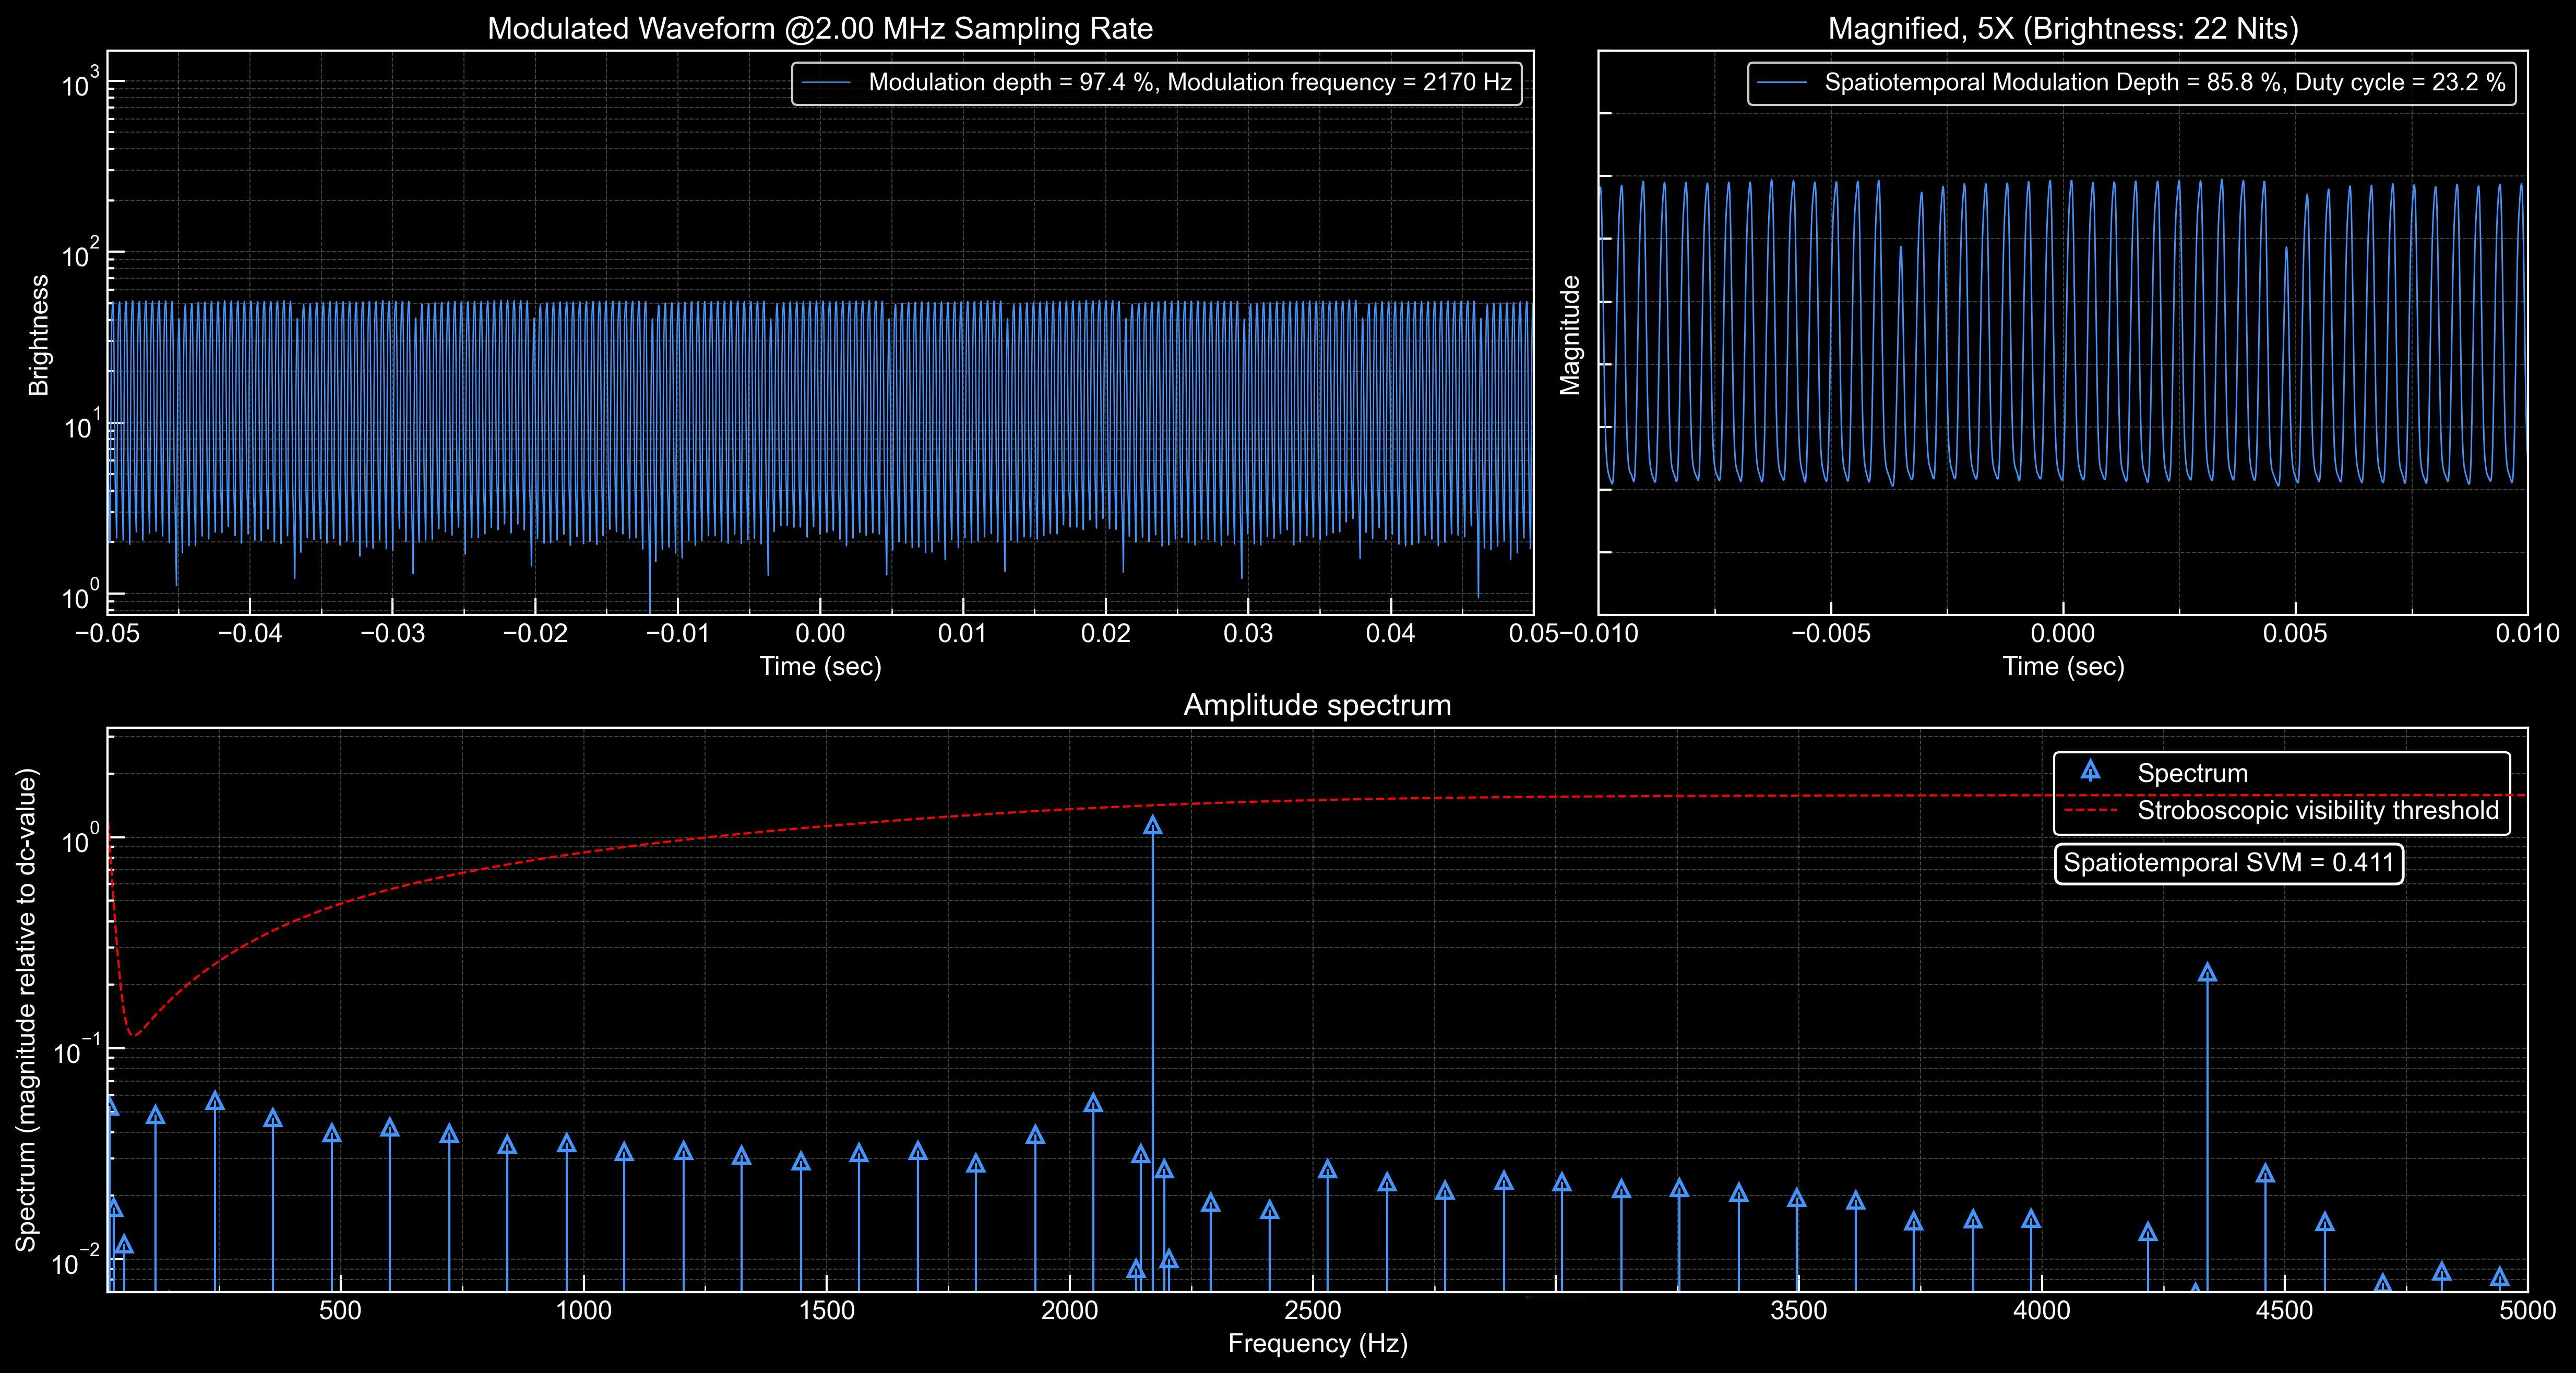Click the Magnified, 5X plot title
This screenshot has height=1373, width=2576.
tap(2063, 28)
